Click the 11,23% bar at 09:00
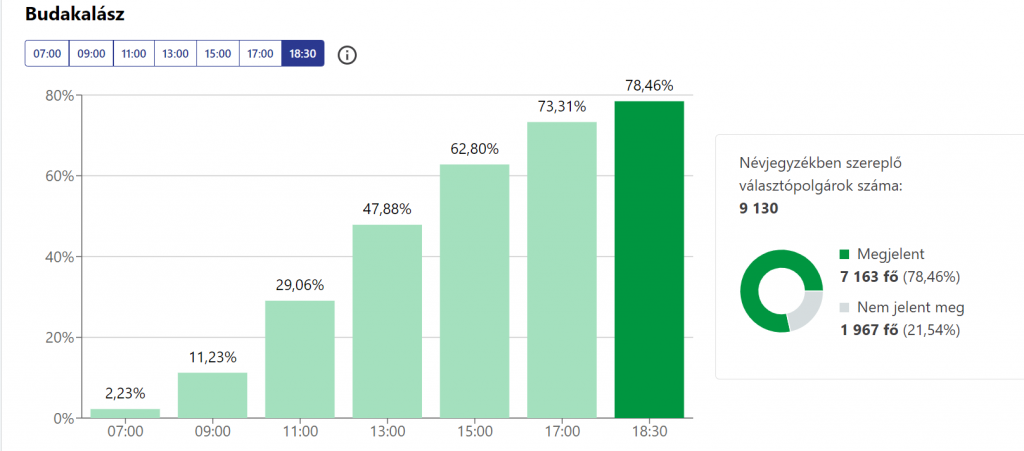This screenshot has height=451, width=1024. coord(213,395)
